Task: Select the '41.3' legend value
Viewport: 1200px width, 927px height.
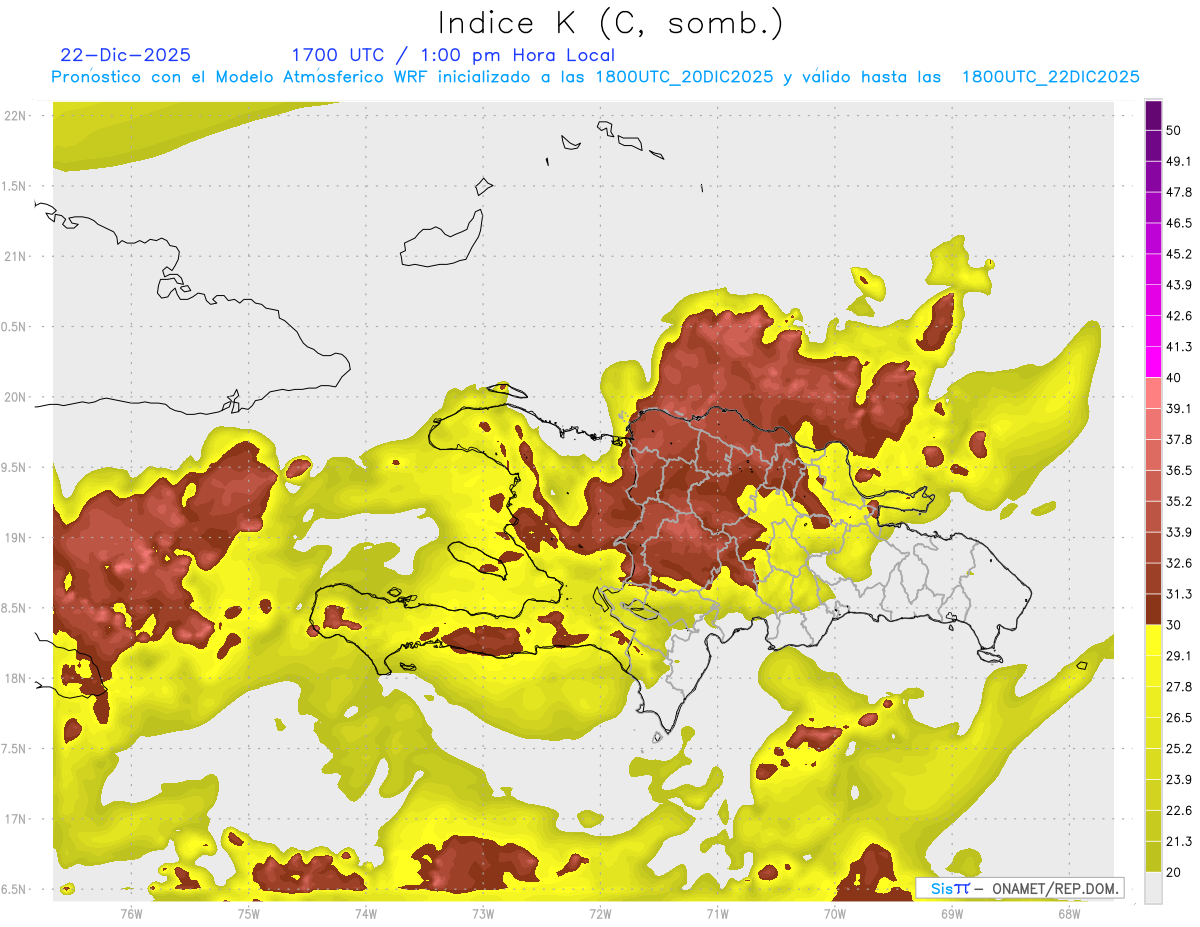Action: (1179, 347)
